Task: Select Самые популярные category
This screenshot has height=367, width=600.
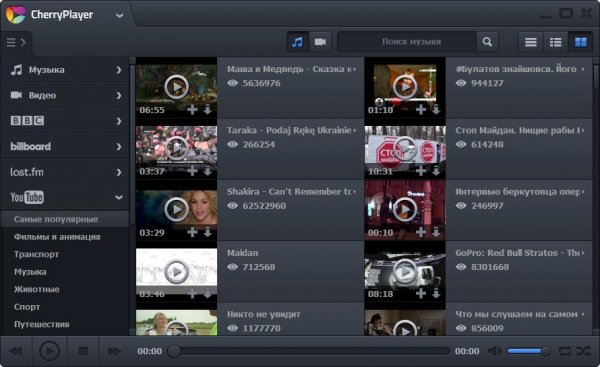Action: click(x=65, y=219)
